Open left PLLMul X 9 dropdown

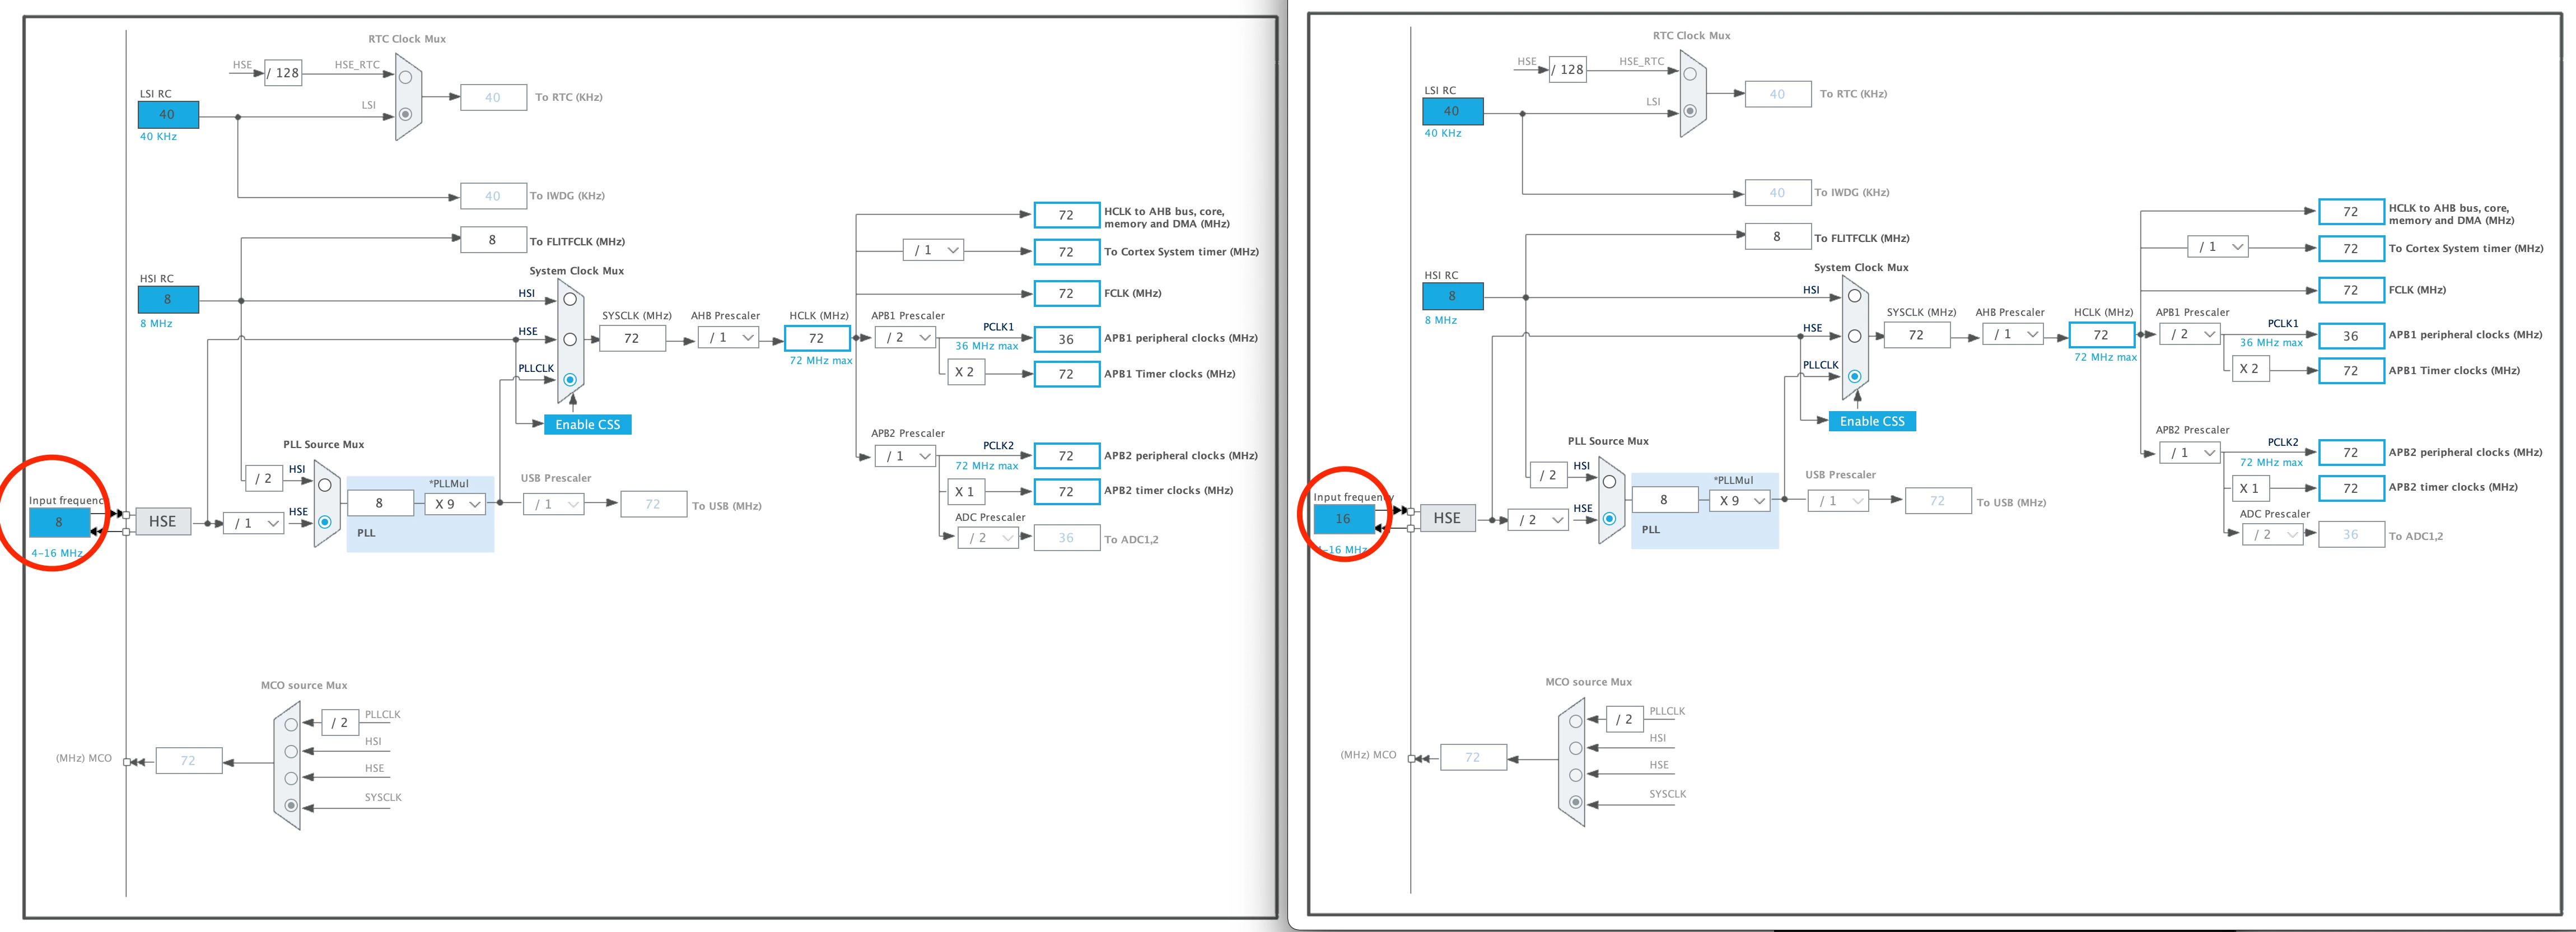(x=456, y=504)
